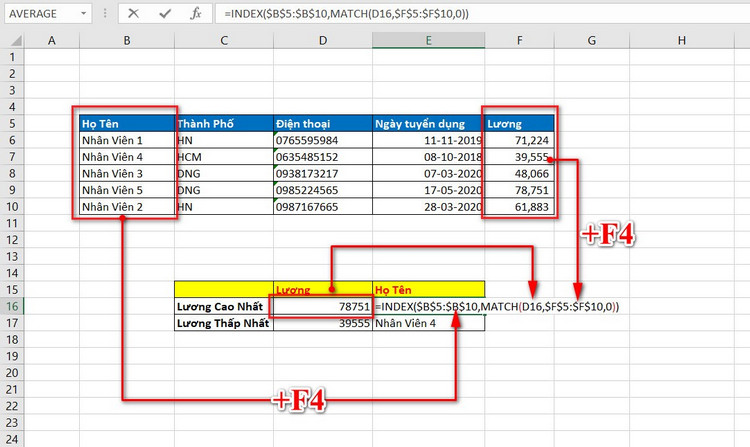Select date cell 11-11-2019
Viewport: 750px width, 447px height.
coord(429,141)
